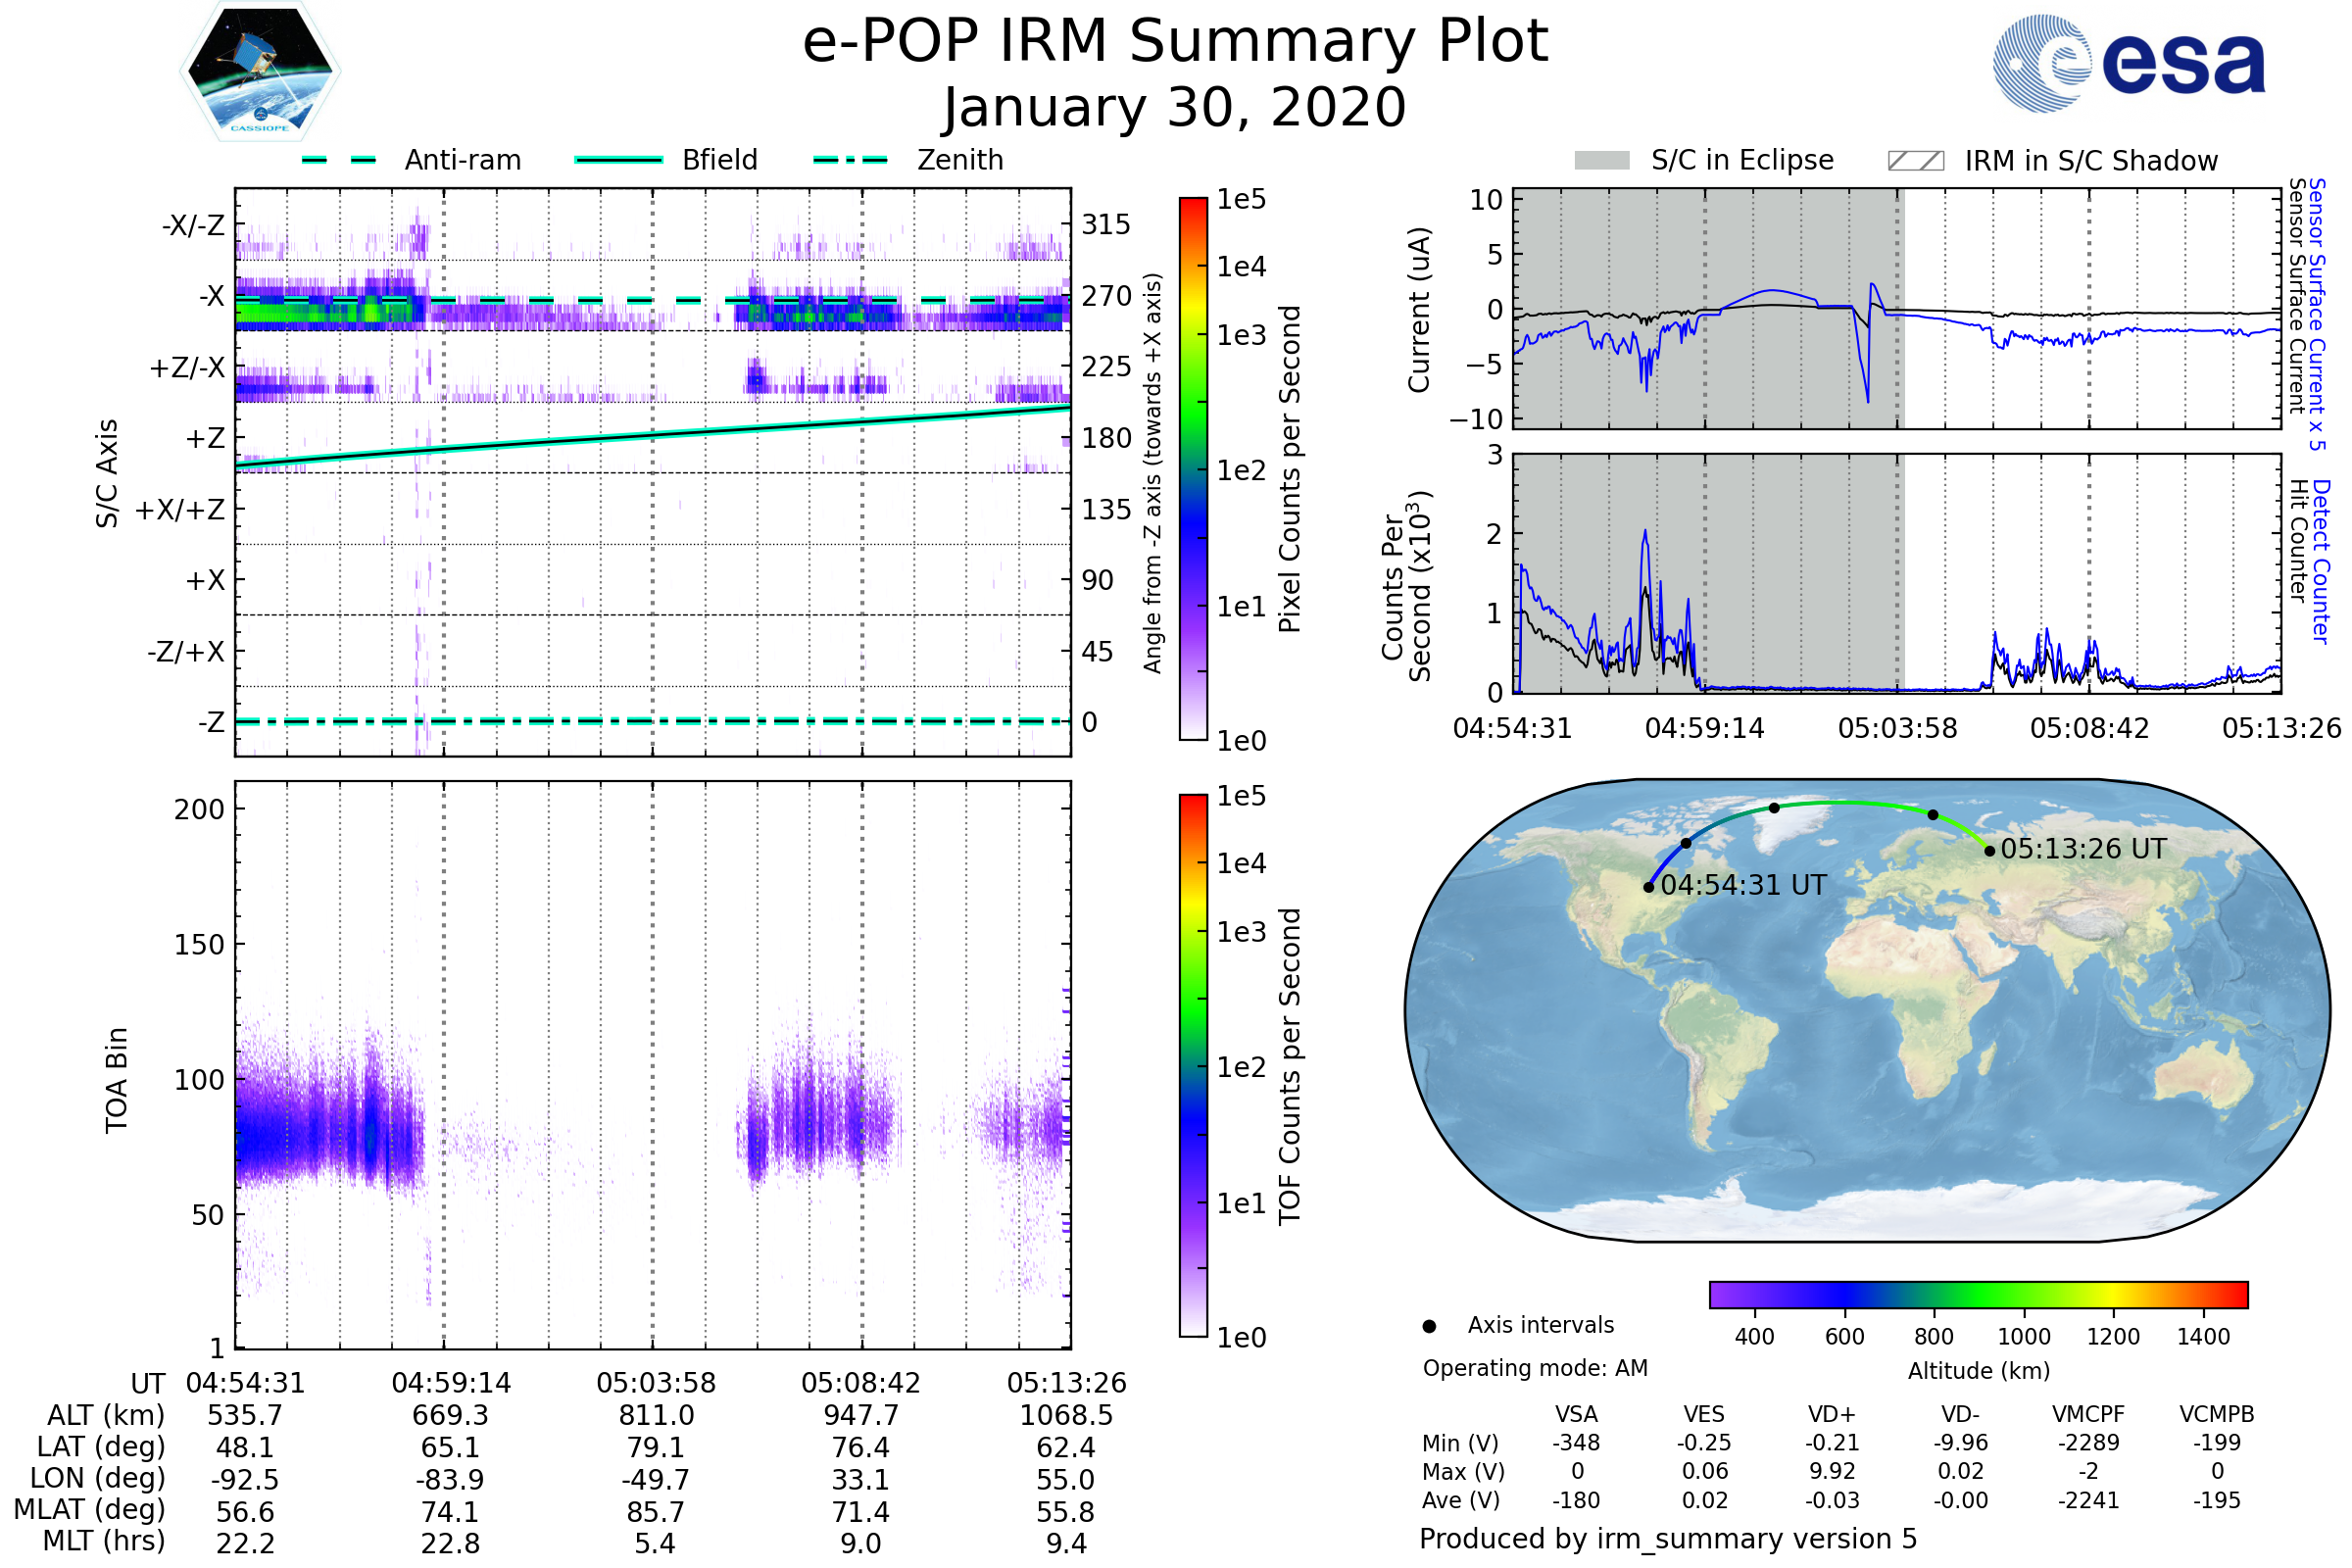Click the Axis intervals black dot marker
Viewport: 2352px width, 1568px height.
[1429, 1326]
